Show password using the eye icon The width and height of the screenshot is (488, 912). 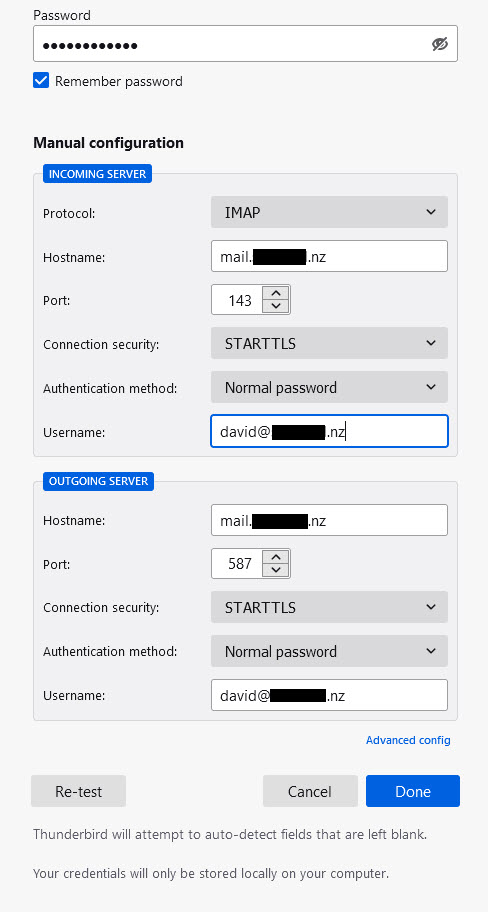coord(440,44)
